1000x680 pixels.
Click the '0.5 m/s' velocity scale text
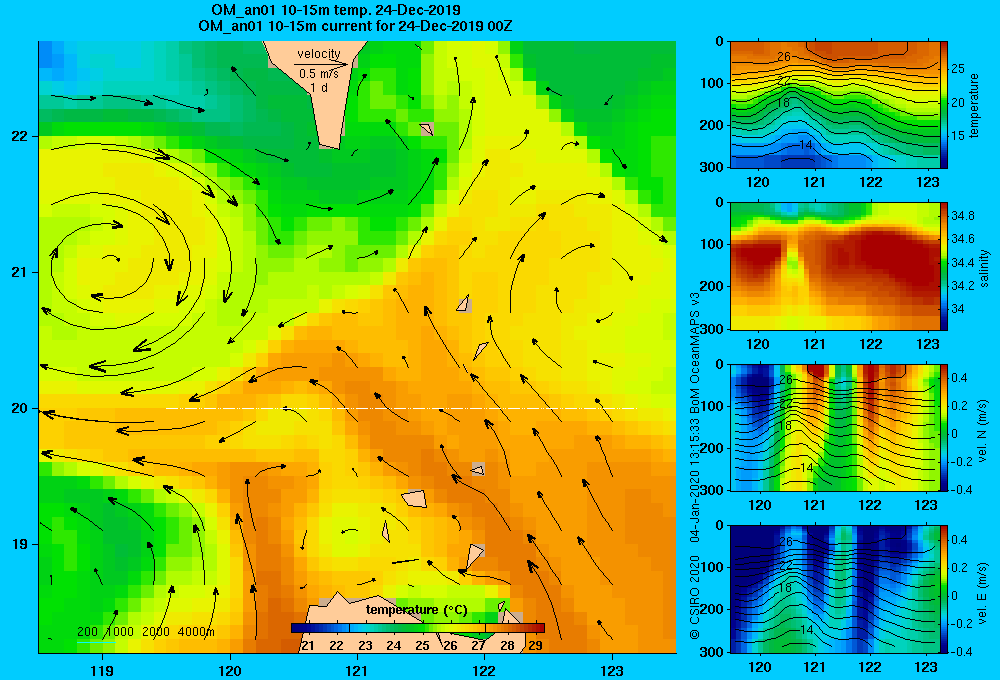[x=319, y=74]
